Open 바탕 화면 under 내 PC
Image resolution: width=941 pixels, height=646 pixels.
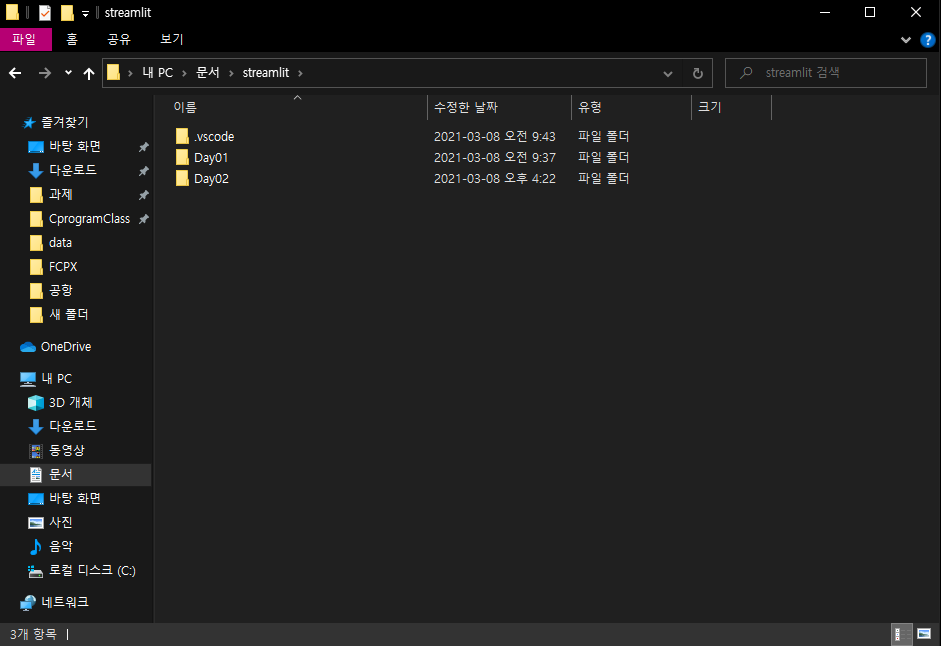pos(74,499)
